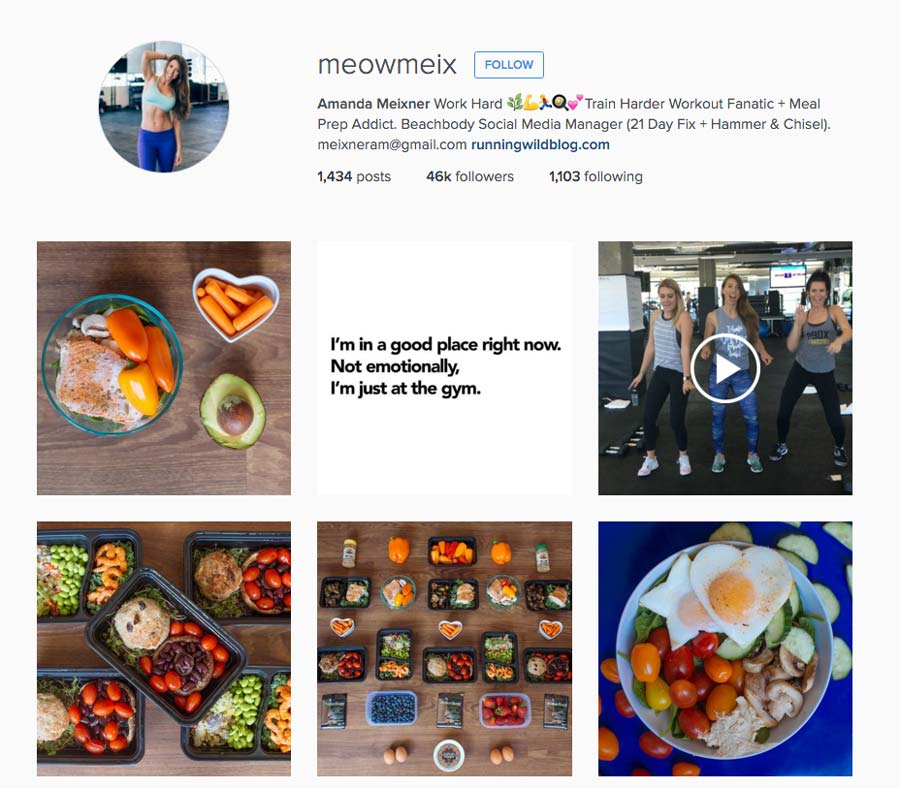View the 1,103 following list
This screenshot has height=788, width=900.
(595, 176)
